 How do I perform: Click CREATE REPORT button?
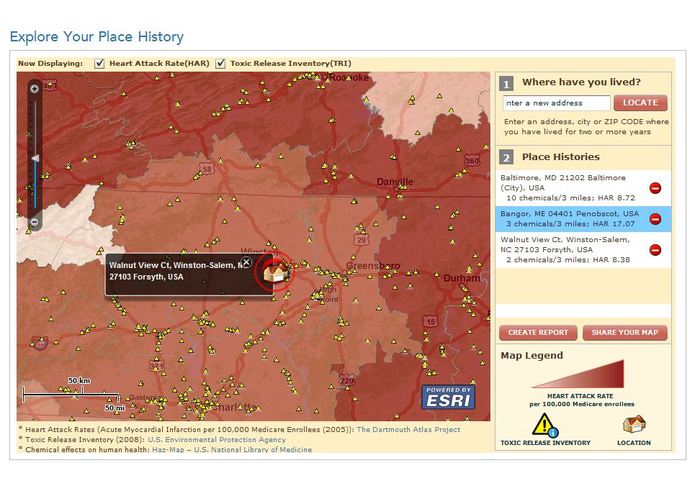point(538,332)
